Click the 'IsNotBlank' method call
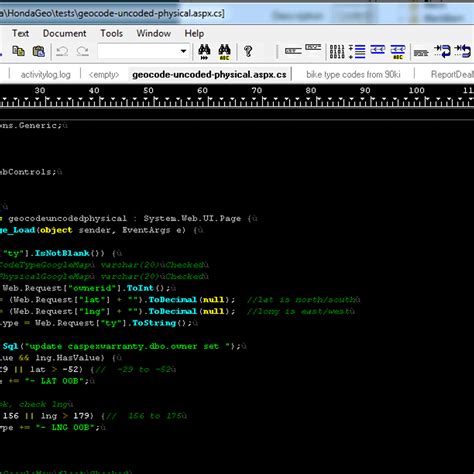Image resolution: width=474 pixels, height=474 pixels. tap(62, 253)
